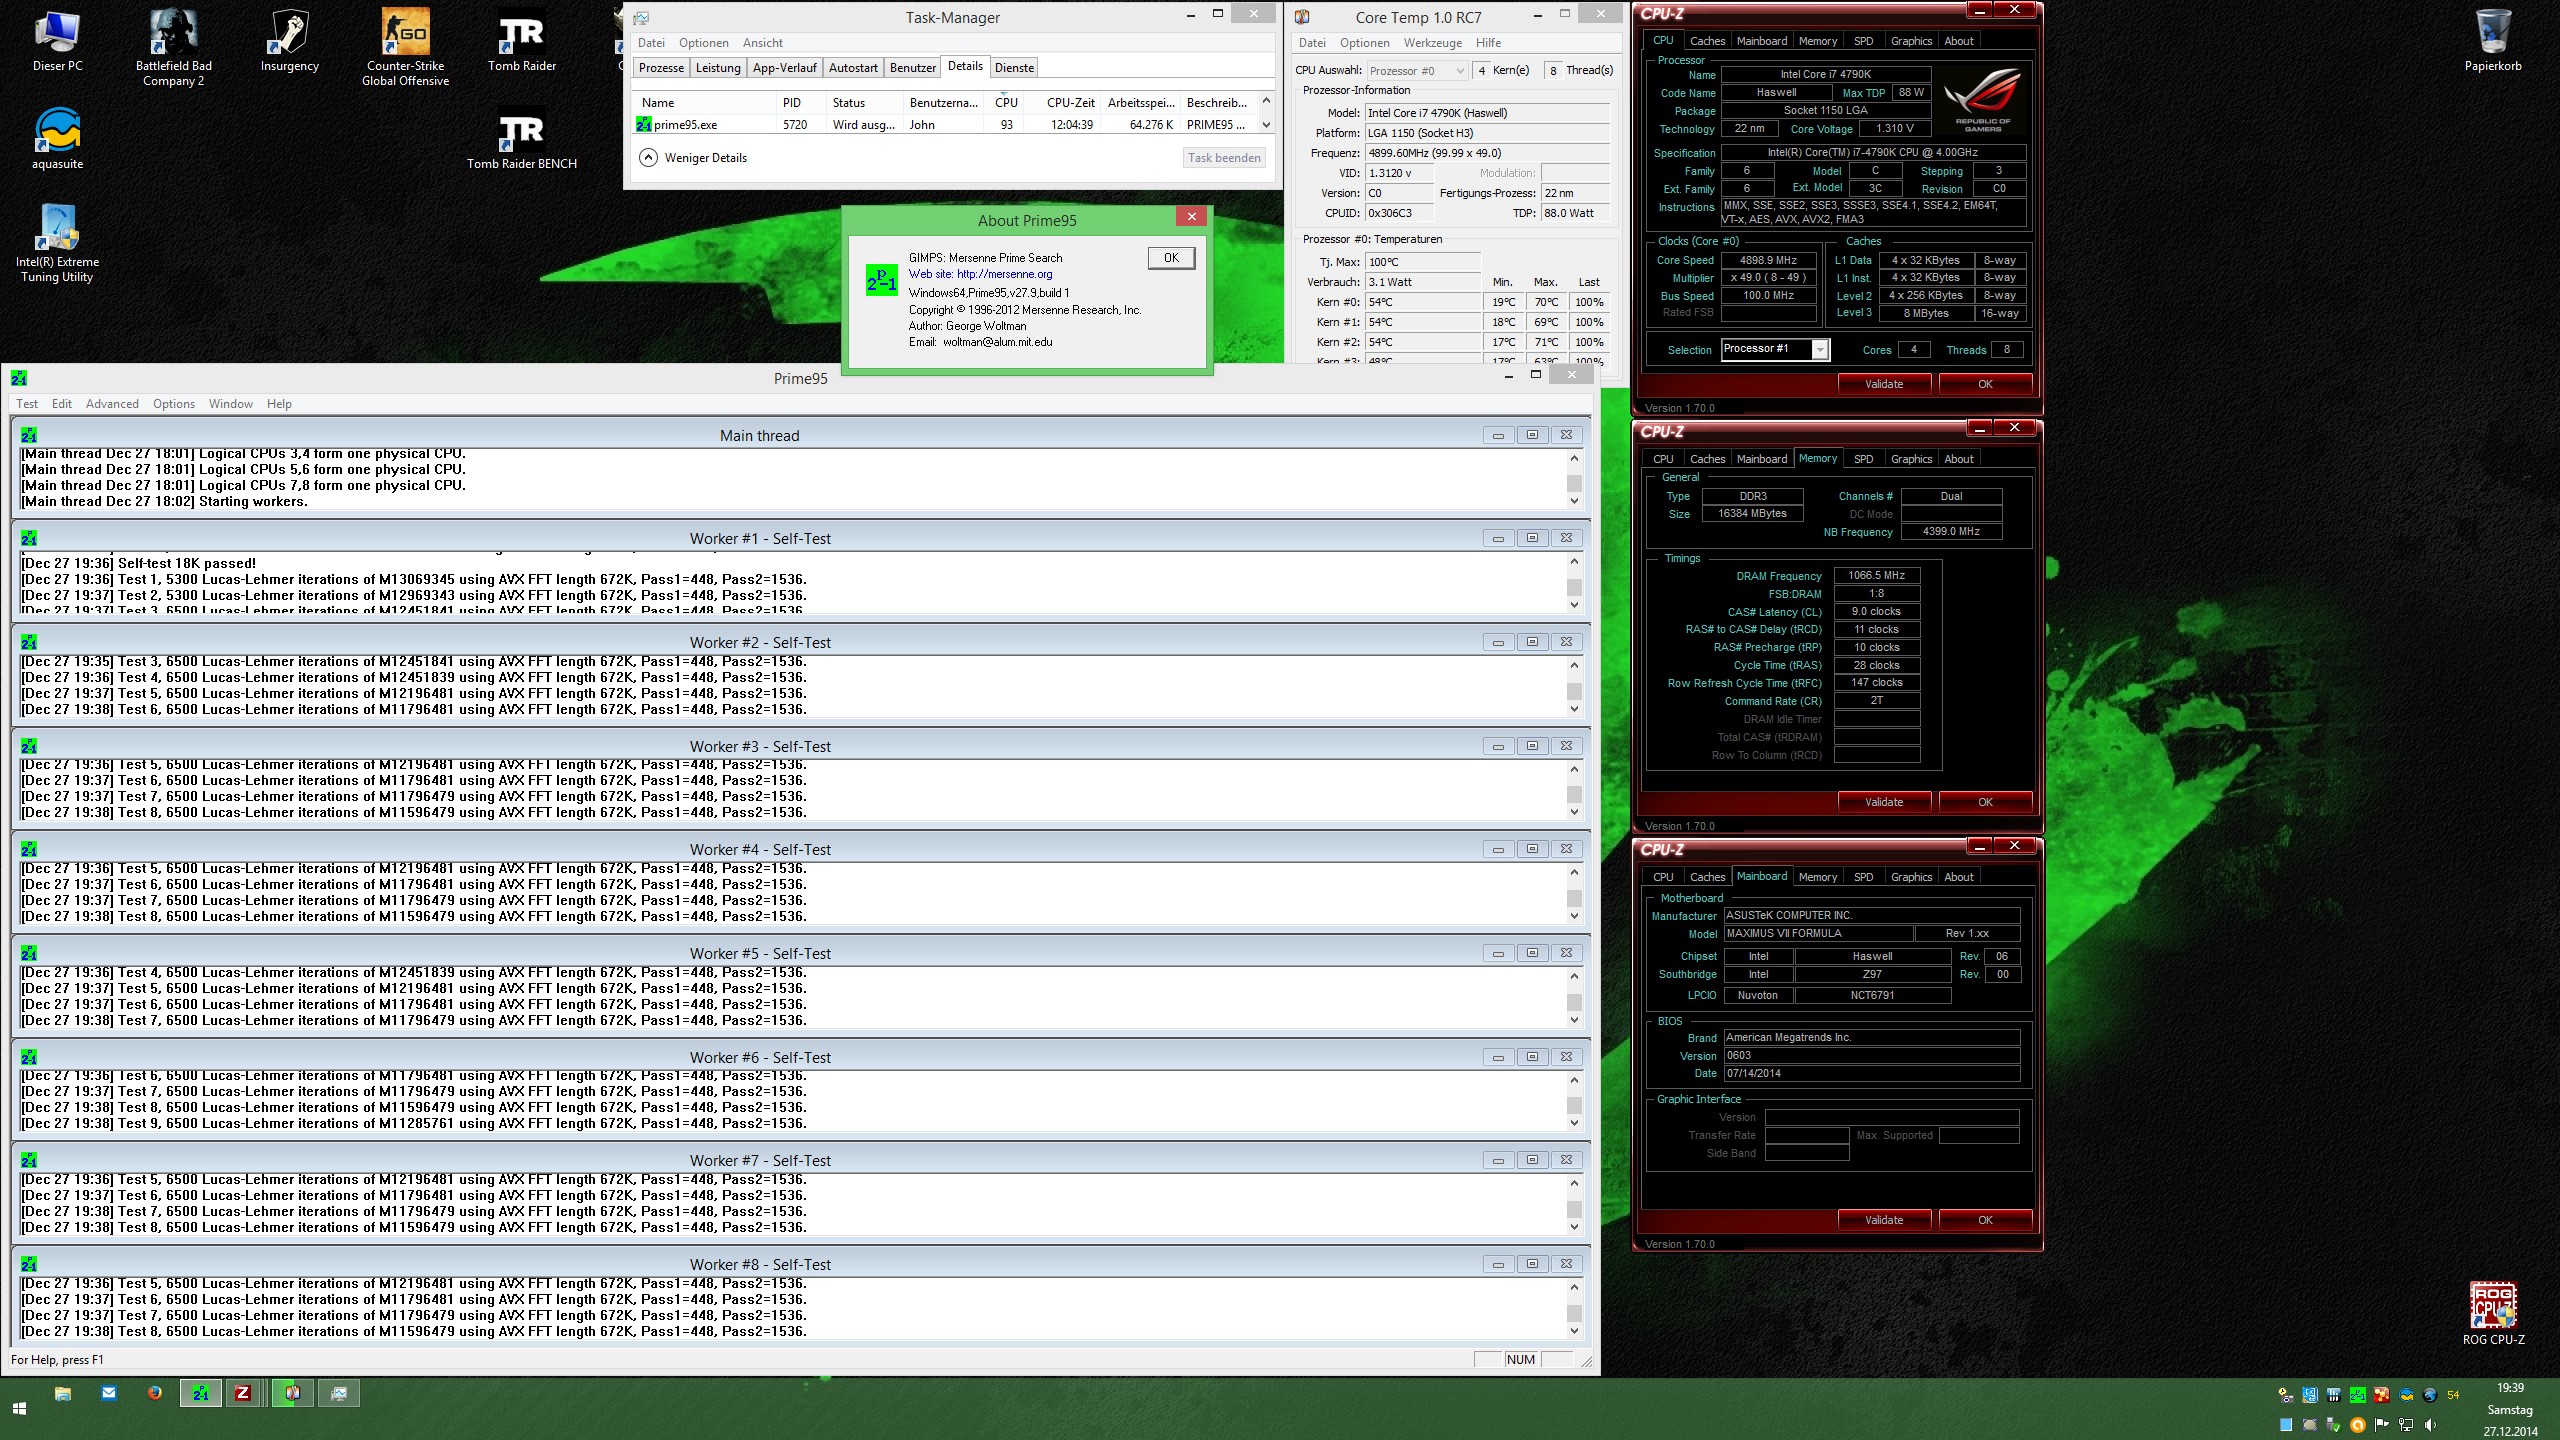
Task: Open Prime95 Options menu
Action: click(174, 404)
